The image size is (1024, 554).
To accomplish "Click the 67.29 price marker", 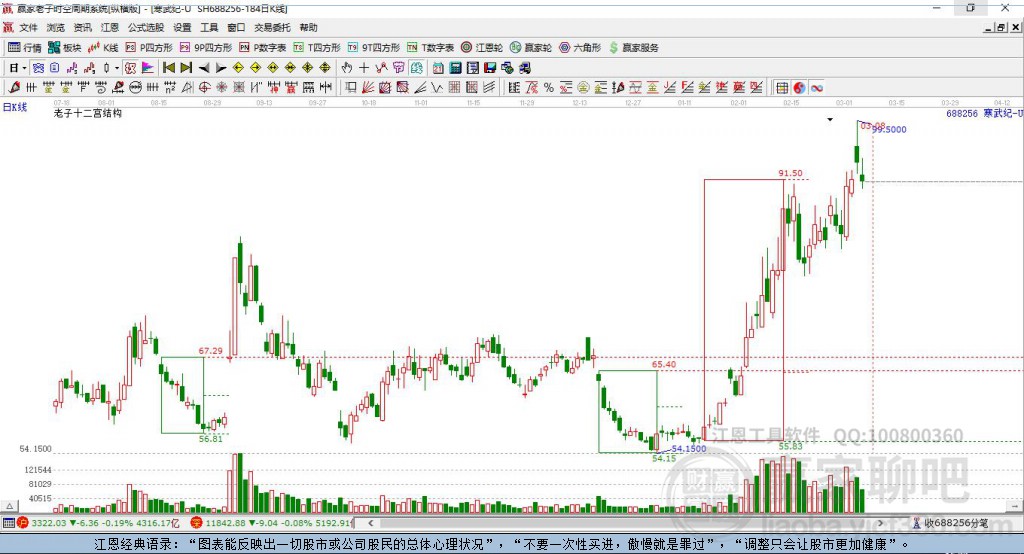I will coord(210,351).
